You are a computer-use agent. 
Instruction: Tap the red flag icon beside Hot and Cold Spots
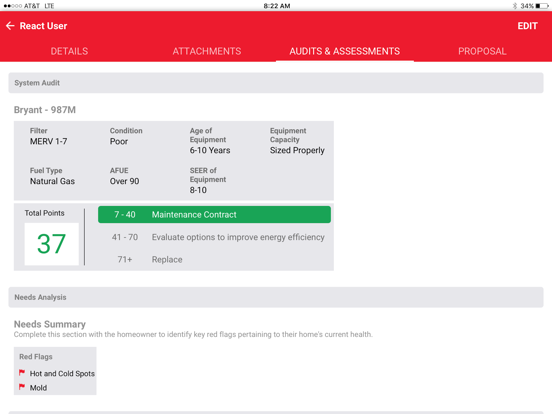(22, 372)
